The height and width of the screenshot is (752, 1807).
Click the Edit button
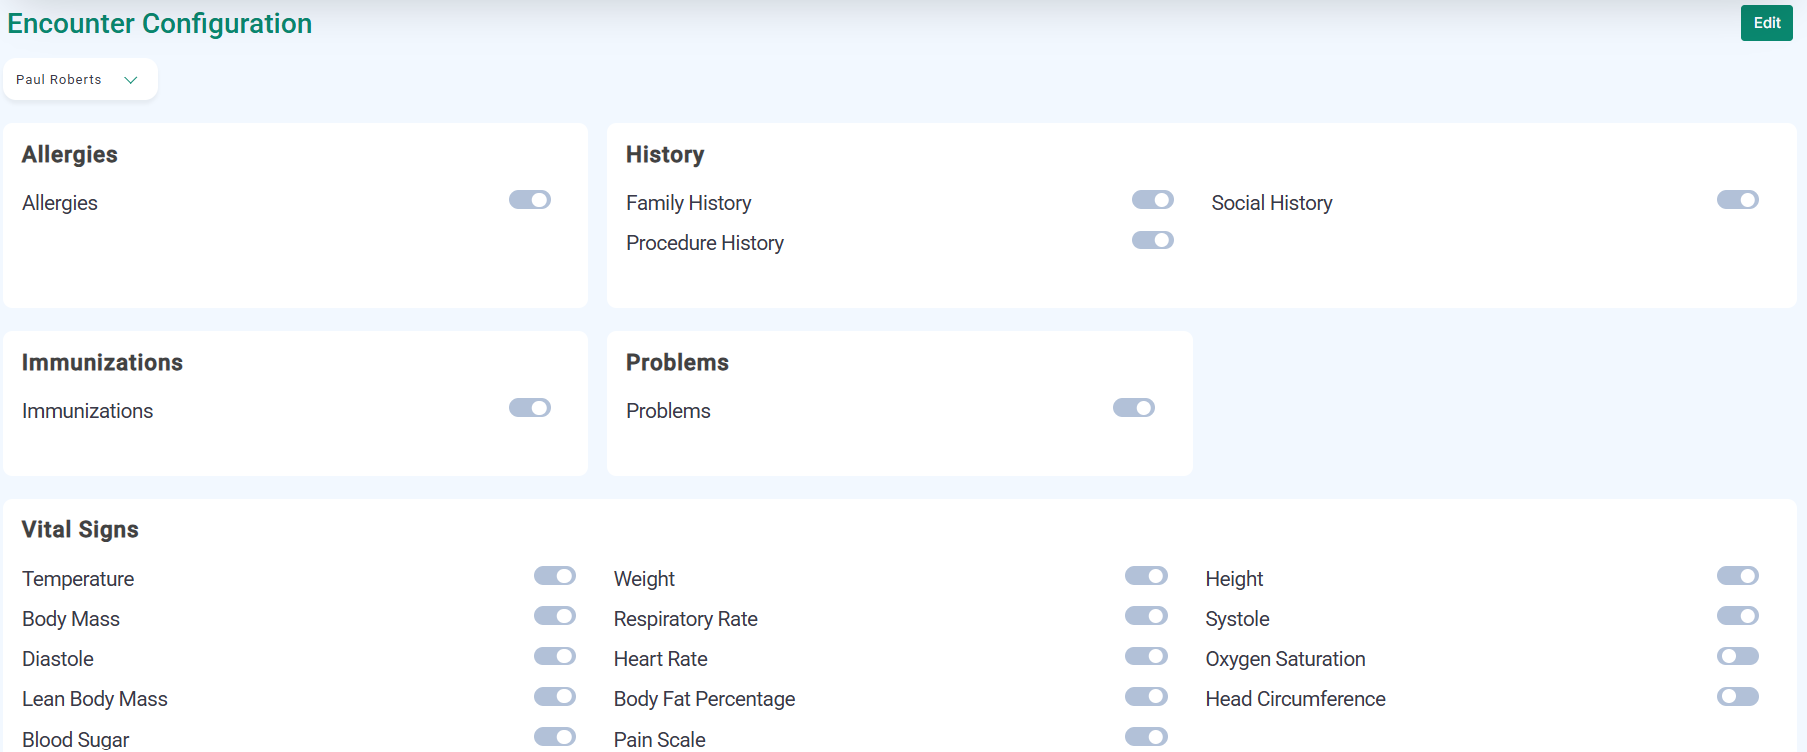(x=1766, y=23)
